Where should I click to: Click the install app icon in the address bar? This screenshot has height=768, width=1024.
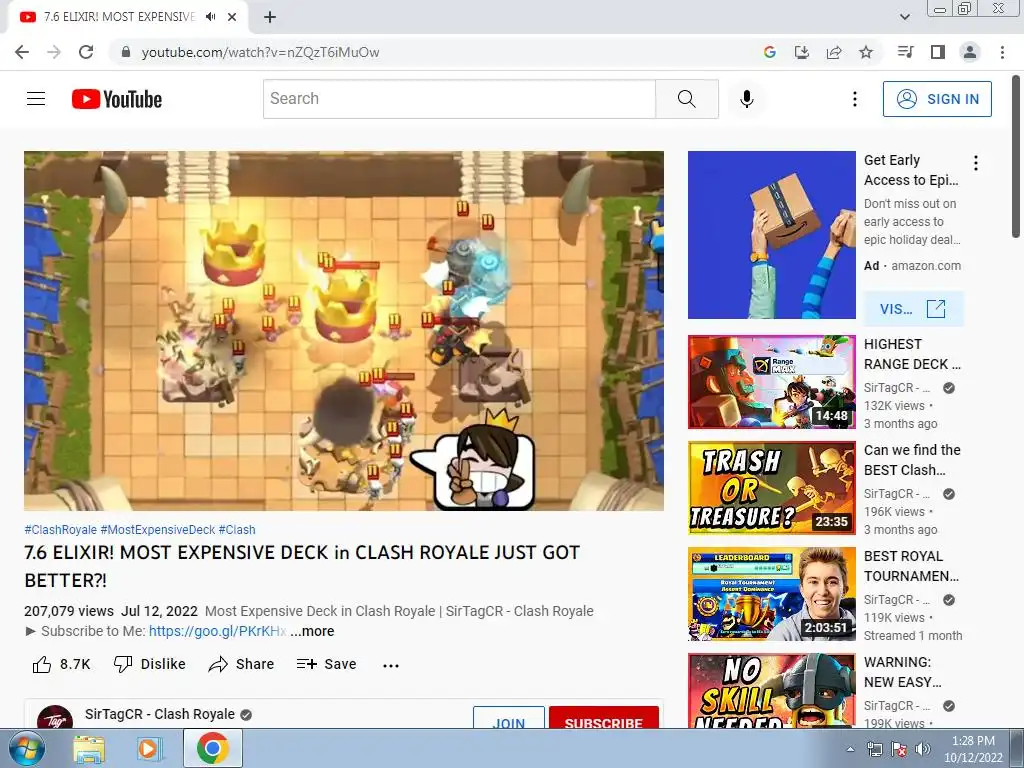click(801, 52)
